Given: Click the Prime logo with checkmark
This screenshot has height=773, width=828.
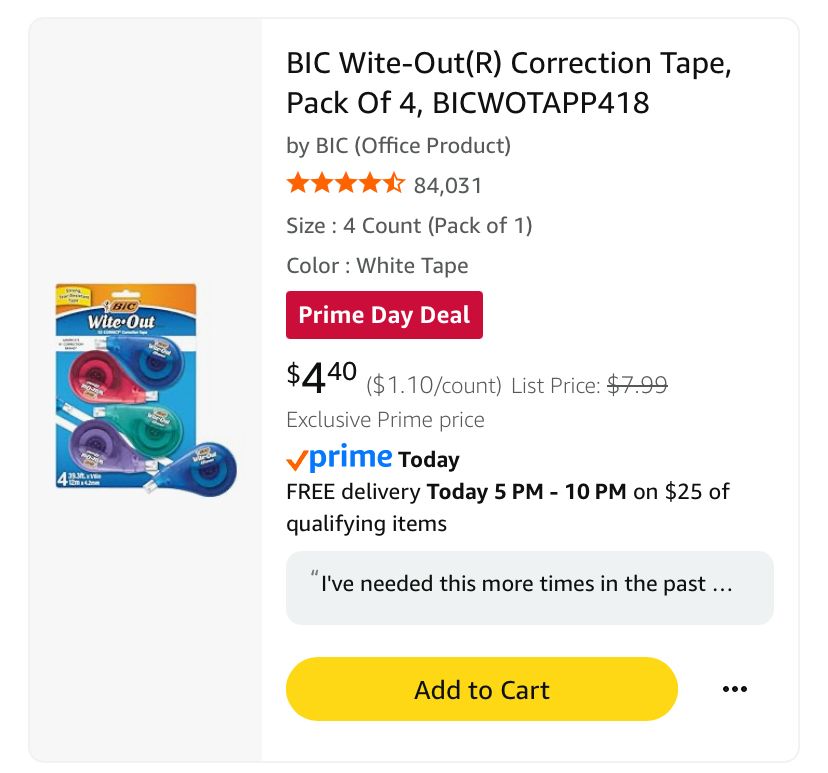Looking at the screenshot, I should 339,458.
